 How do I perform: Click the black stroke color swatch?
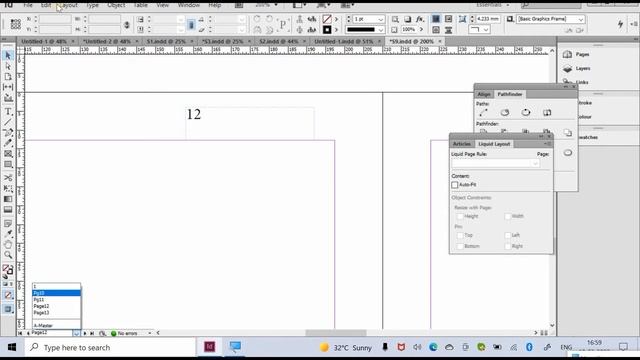(327, 30)
